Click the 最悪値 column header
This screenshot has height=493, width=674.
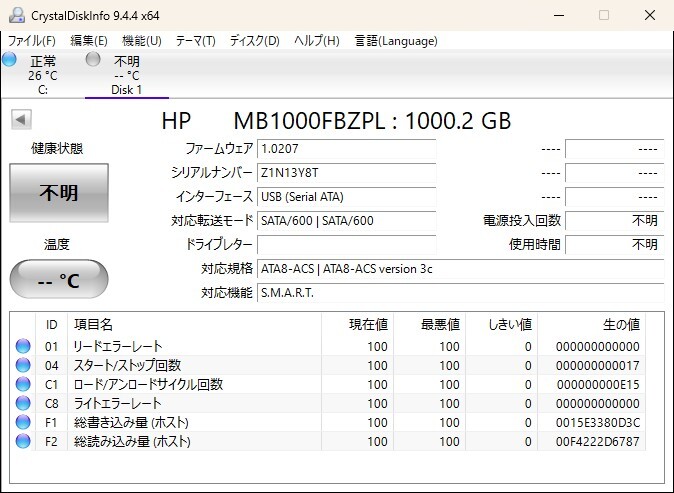pyautogui.click(x=429, y=325)
